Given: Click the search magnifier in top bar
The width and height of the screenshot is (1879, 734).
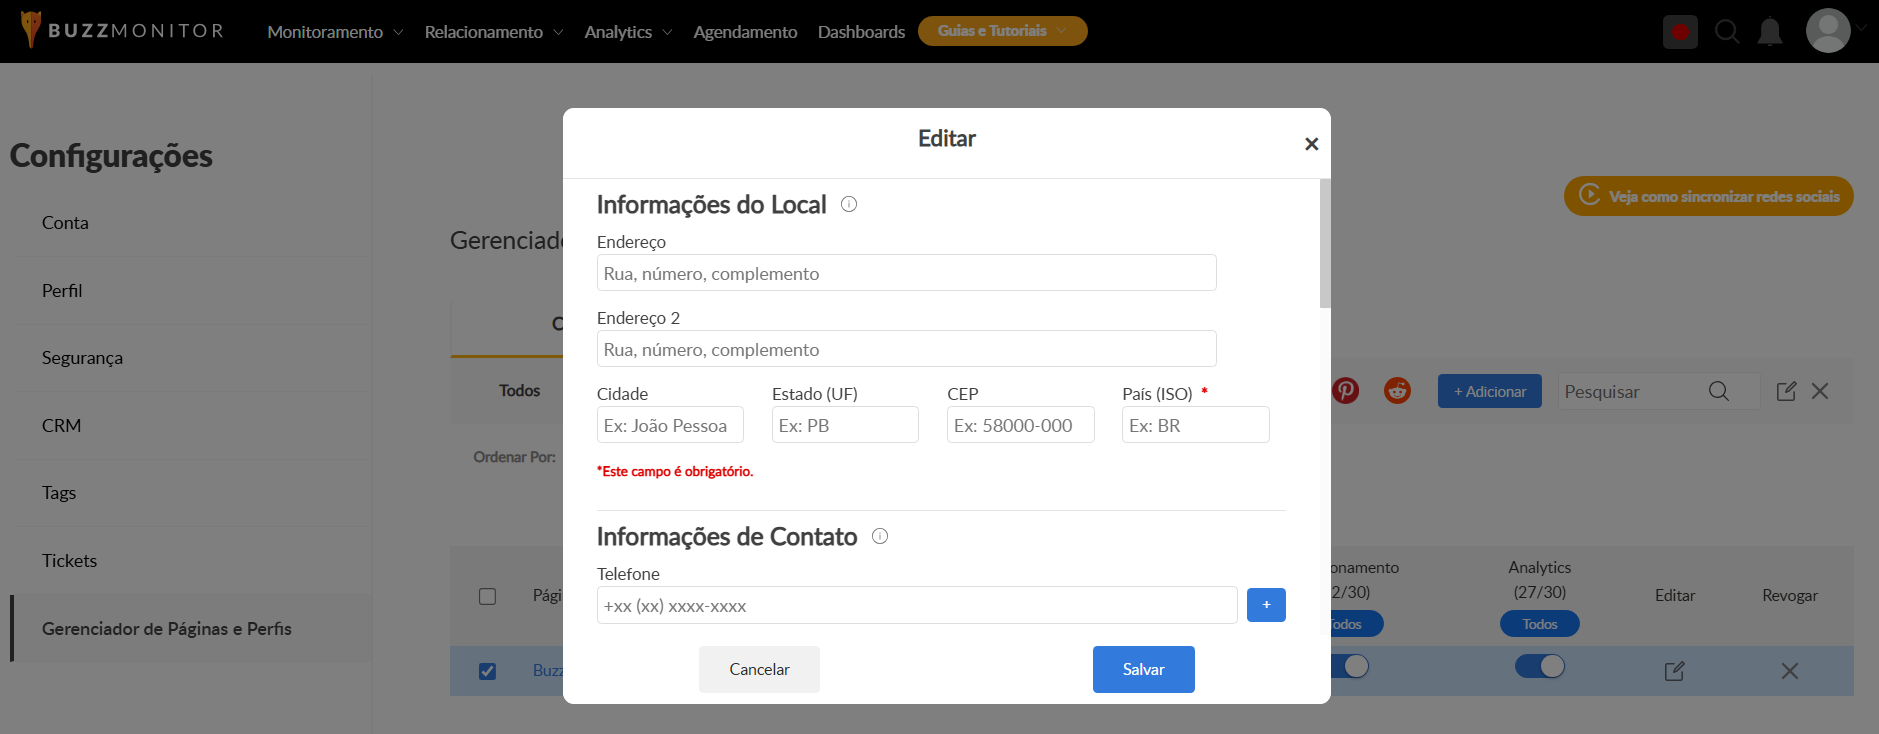Looking at the screenshot, I should tap(1726, 32).
